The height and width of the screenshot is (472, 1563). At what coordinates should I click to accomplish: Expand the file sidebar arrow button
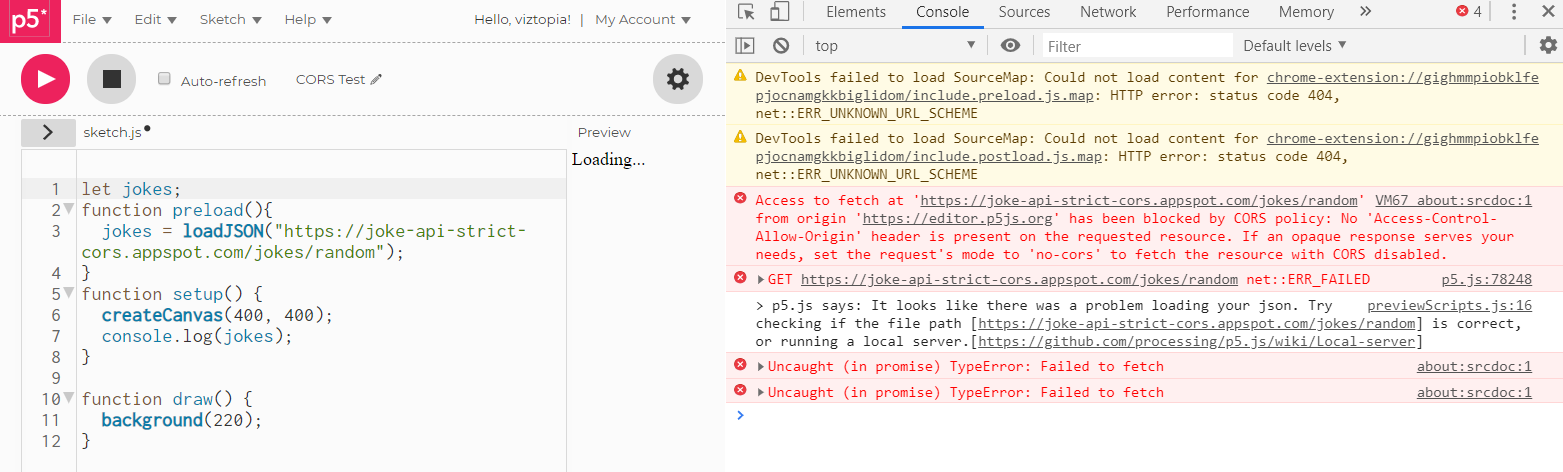pyautogui.click(x=47, y=132)
